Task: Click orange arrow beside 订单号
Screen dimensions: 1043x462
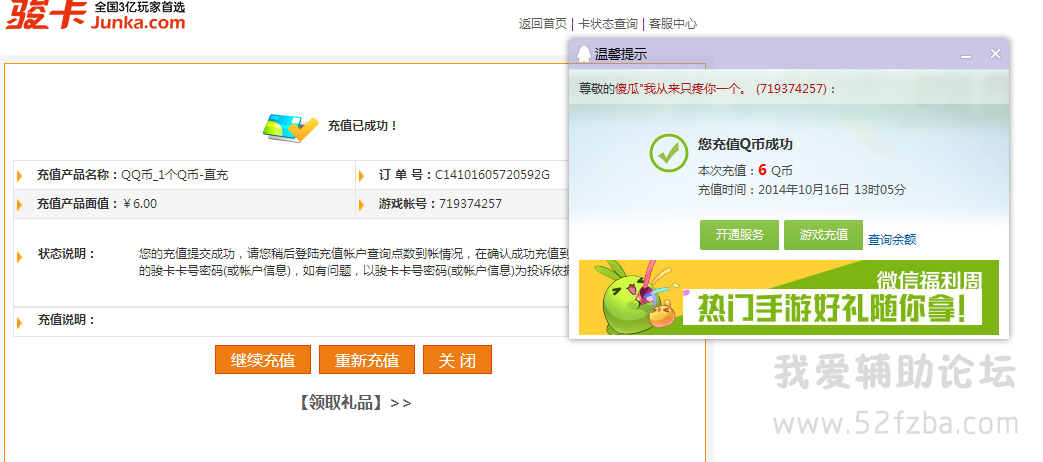Action: 362,176
